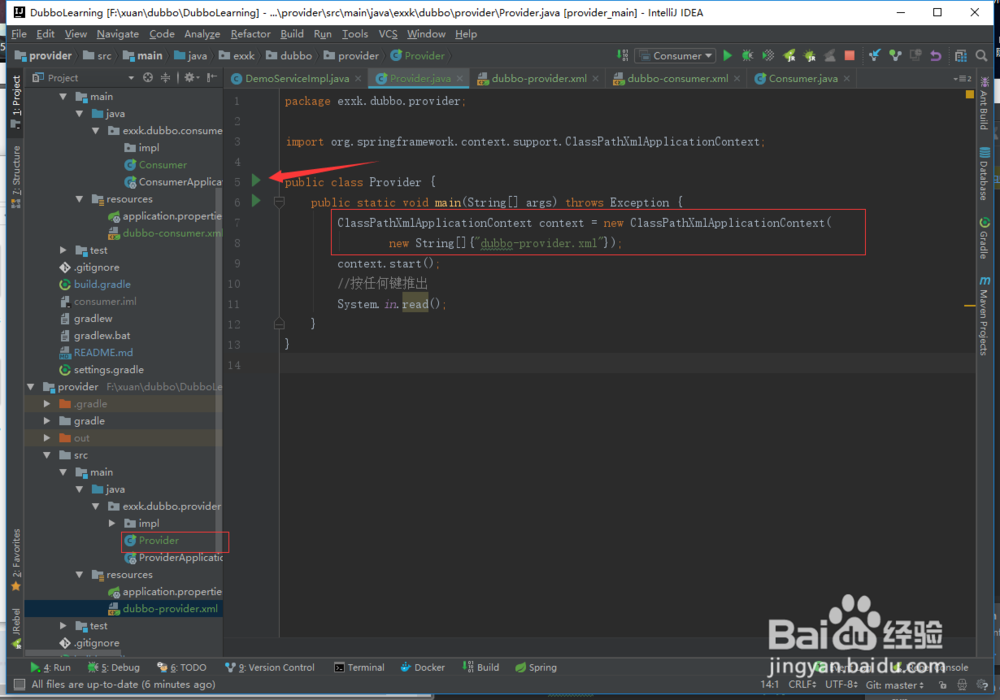Screen dimensions: 1000x700
Task: Click the Update Project VCS icon
Action: coord(874,55)
